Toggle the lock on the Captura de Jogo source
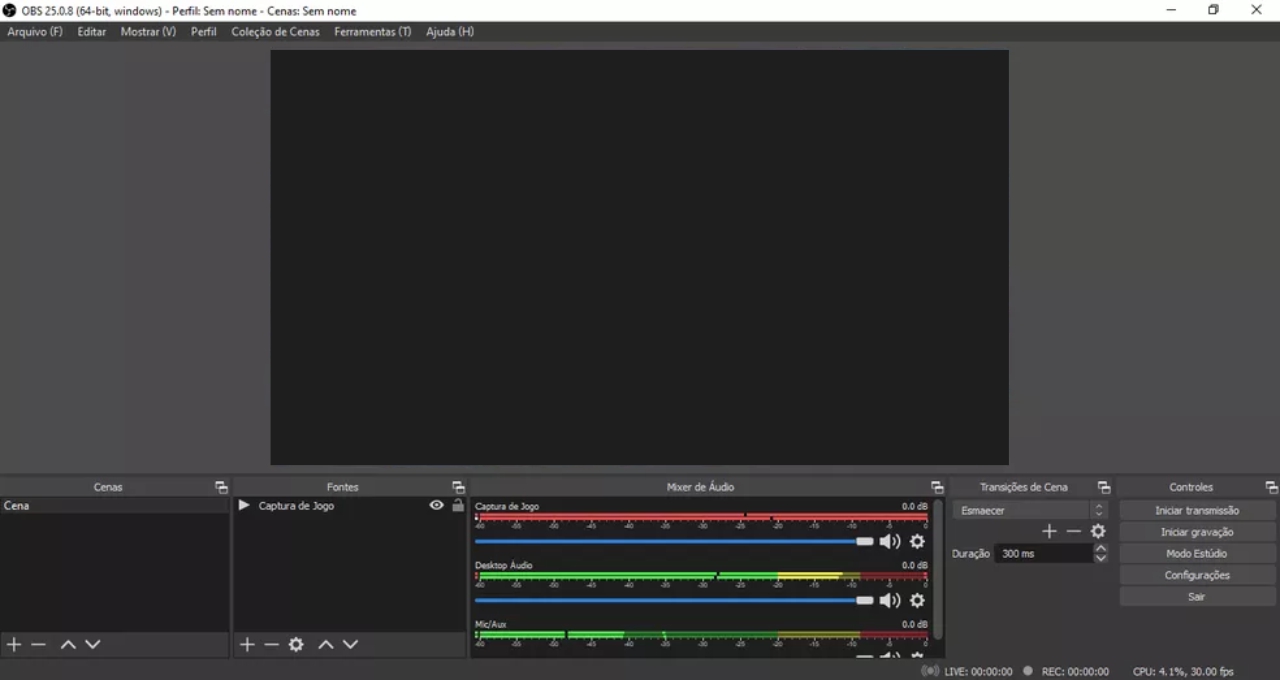1280x680 pixels. click(x=458, y=505)
